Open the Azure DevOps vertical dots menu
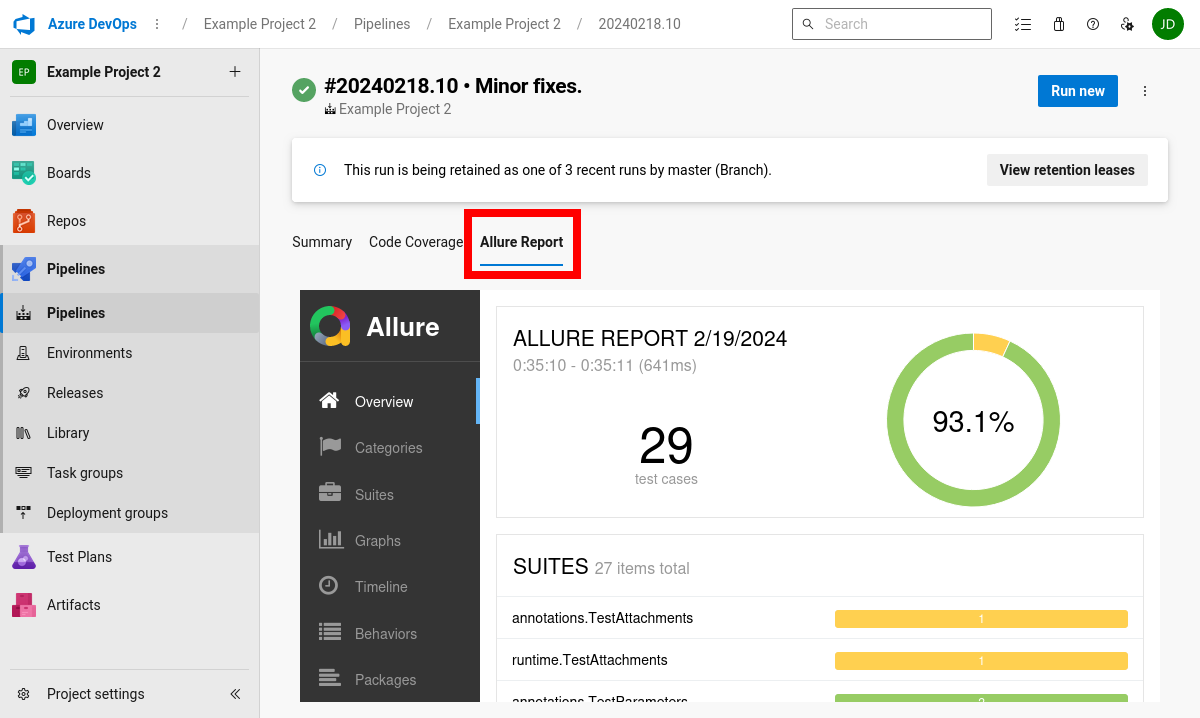The image size is (1200, 718). pos(157,23)
